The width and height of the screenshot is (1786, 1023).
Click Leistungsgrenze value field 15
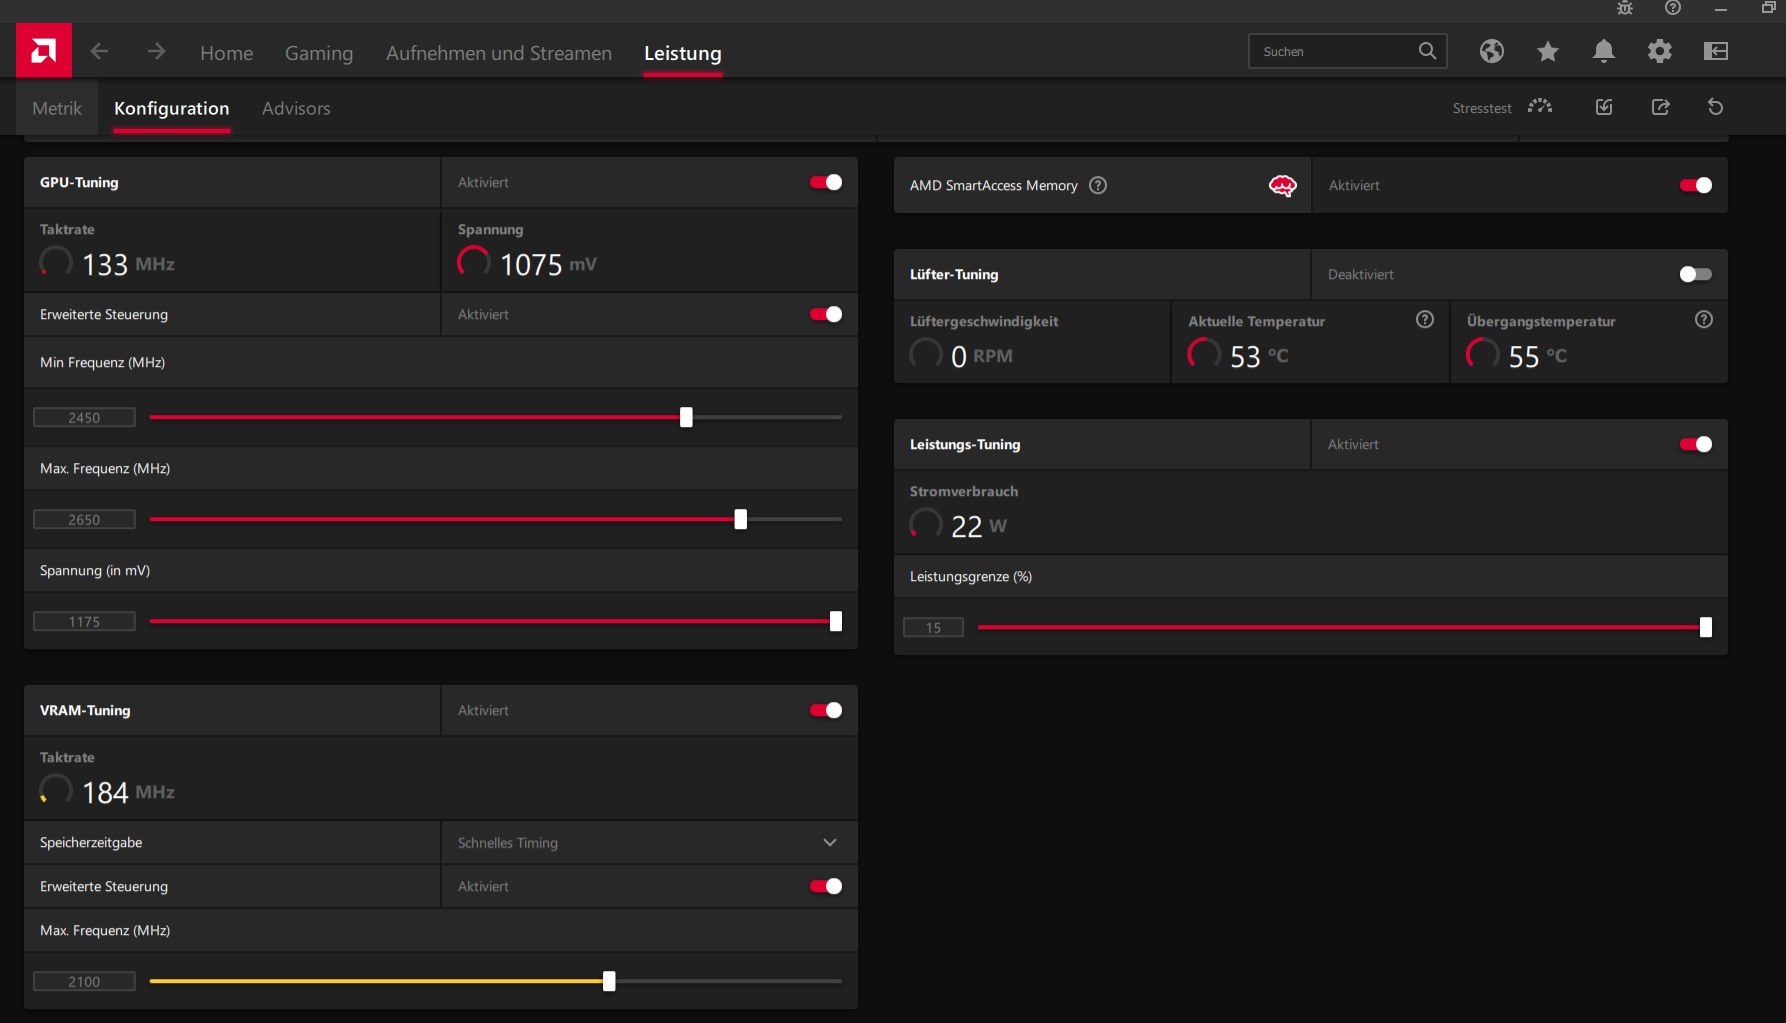pos(933,627)
